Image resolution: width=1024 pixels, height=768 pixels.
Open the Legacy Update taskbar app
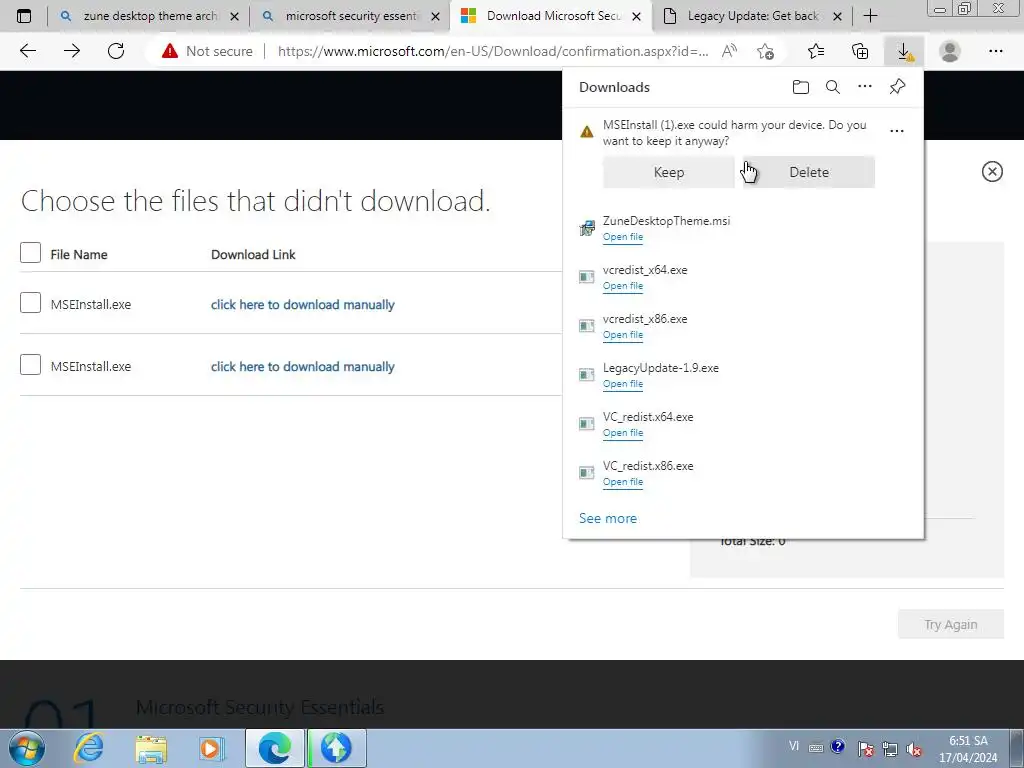(336, 748)
